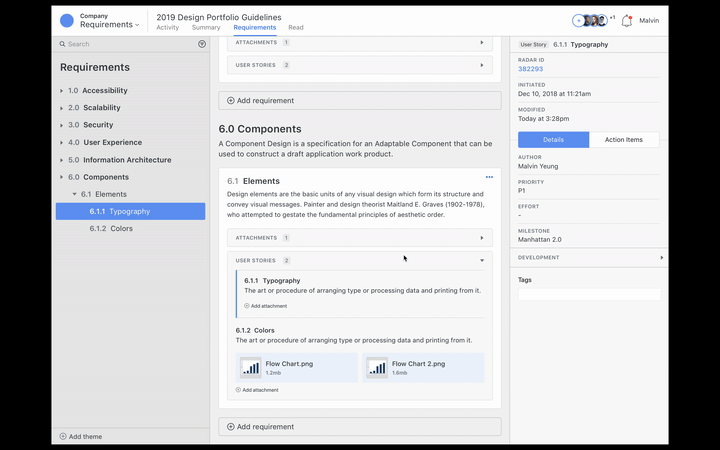
Task: Expand the 2.0 Scalability tree item
Action: point(62,108)
